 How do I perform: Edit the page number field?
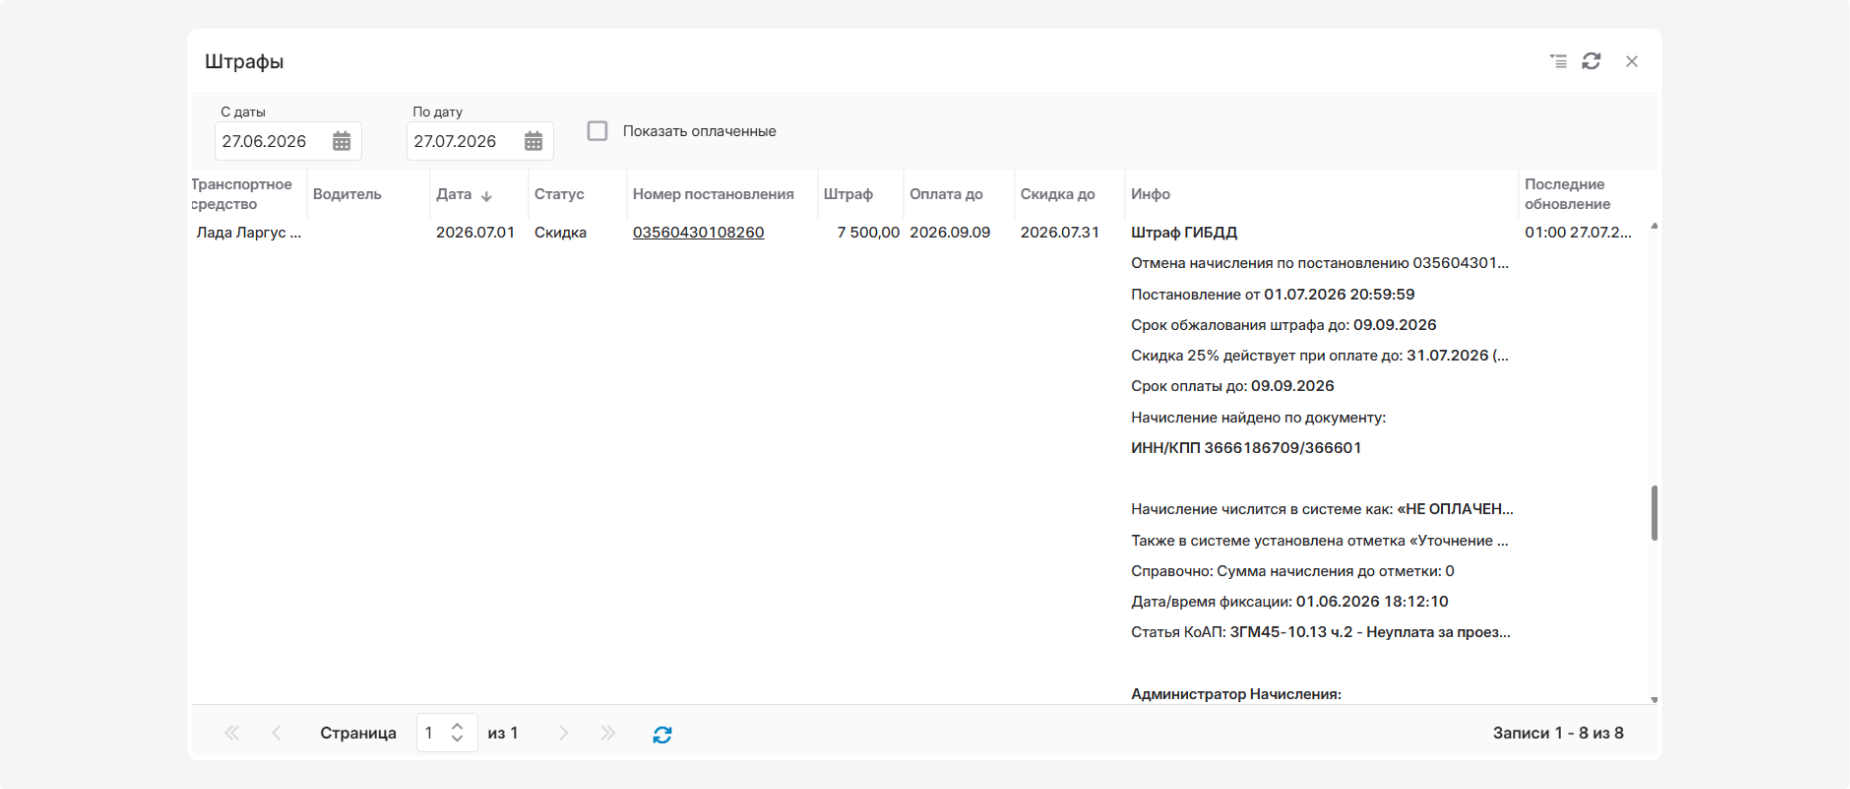(432, 733)
